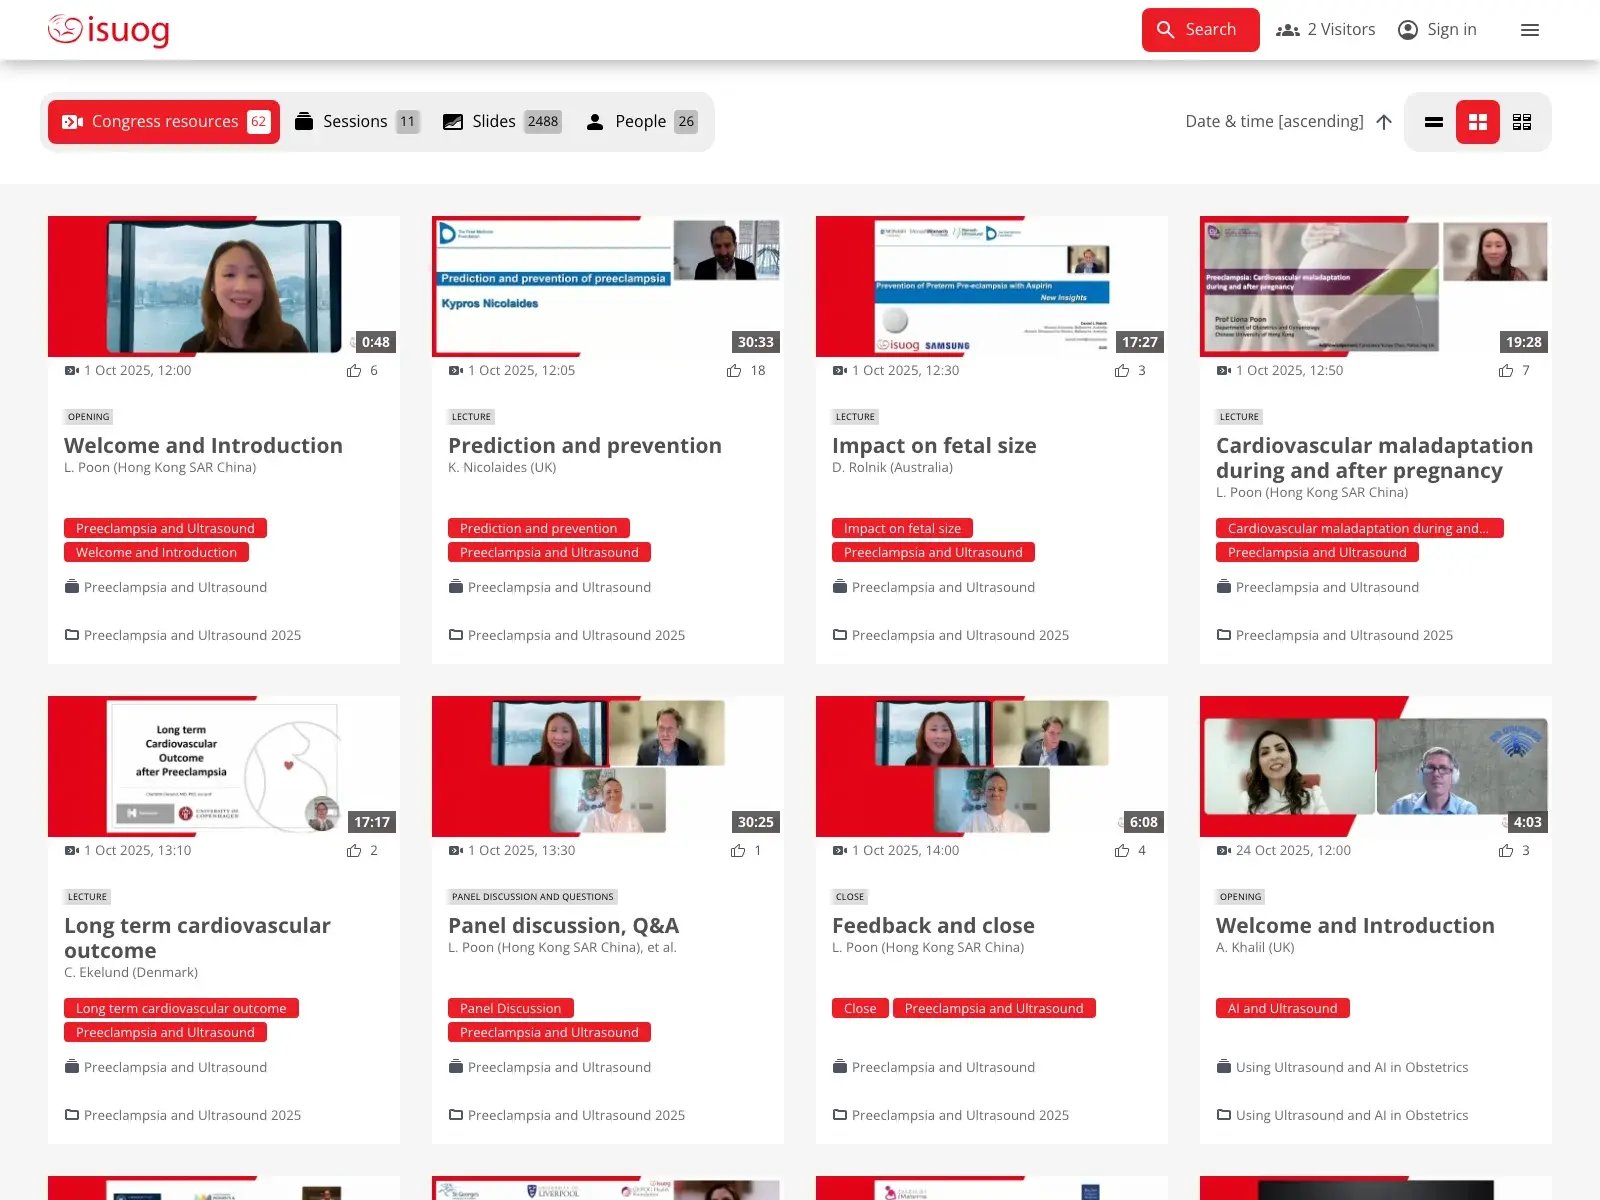Like the Impact on fetal size lecture

coord(1122,371)
